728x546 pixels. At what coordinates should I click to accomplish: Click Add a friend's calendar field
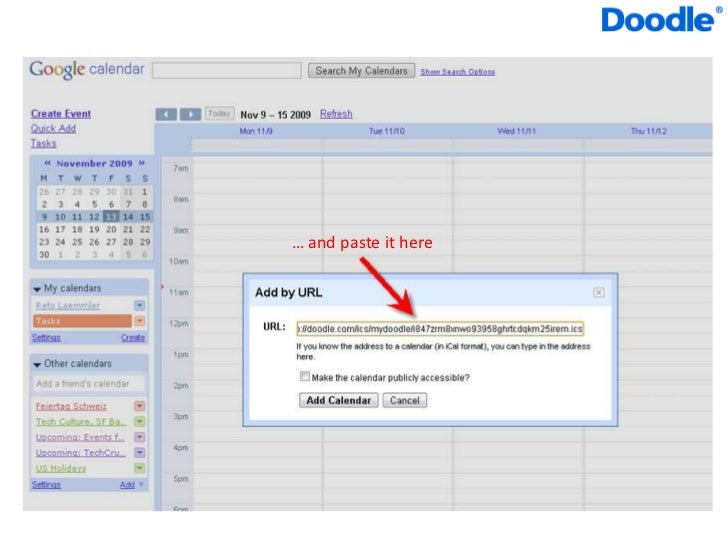click(89, 384)
